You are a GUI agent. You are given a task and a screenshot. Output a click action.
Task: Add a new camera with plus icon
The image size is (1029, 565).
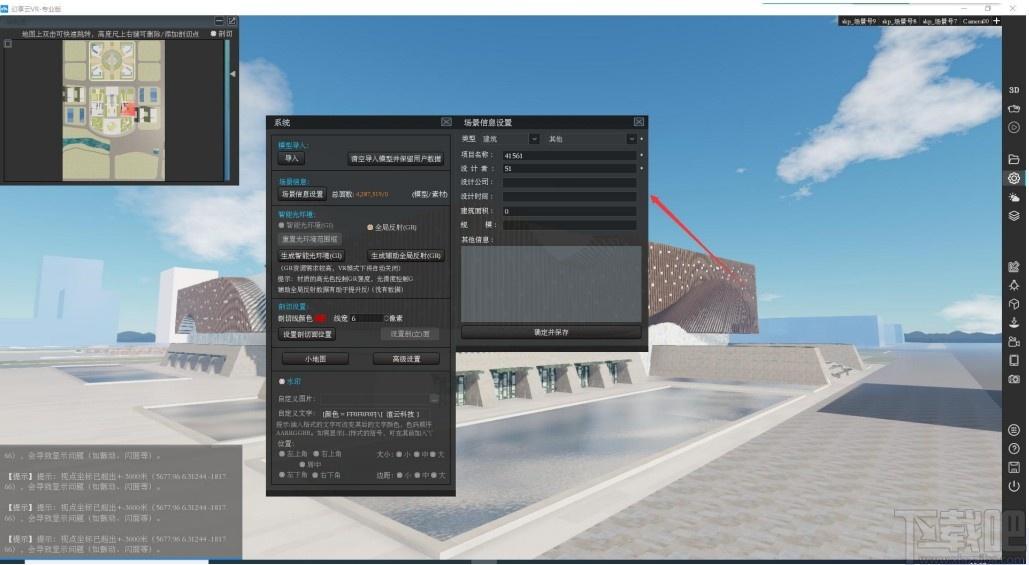996,21
